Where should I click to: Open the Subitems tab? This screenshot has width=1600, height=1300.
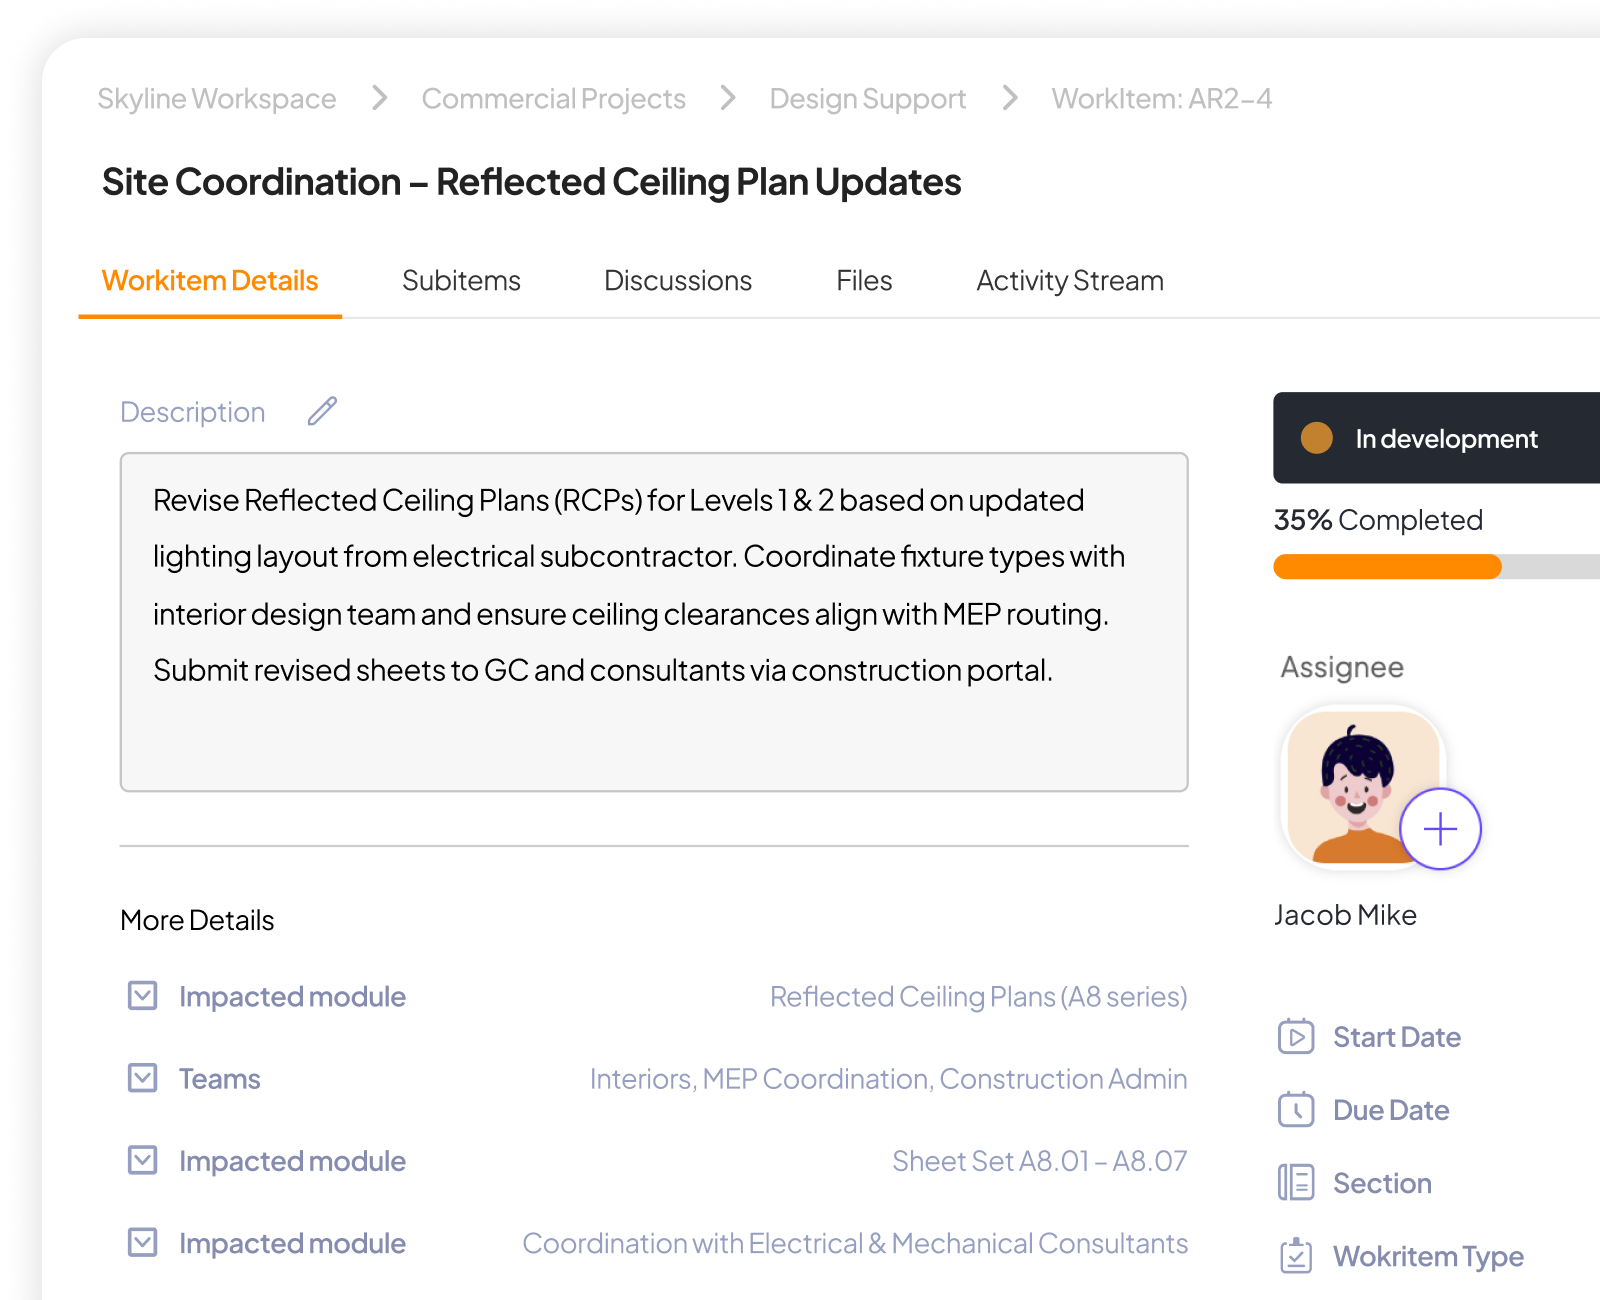click(x=461, y=281)
